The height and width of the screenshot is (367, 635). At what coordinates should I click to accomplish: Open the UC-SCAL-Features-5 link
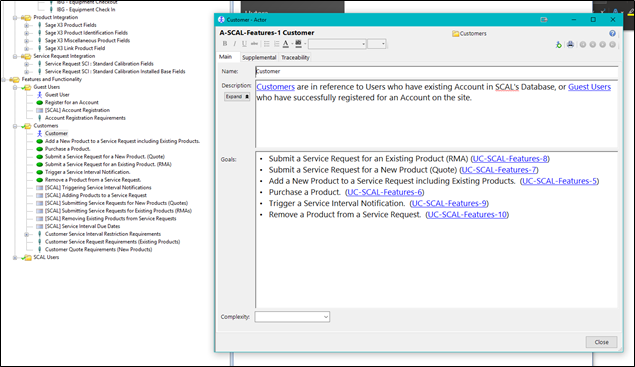[559, 181]
